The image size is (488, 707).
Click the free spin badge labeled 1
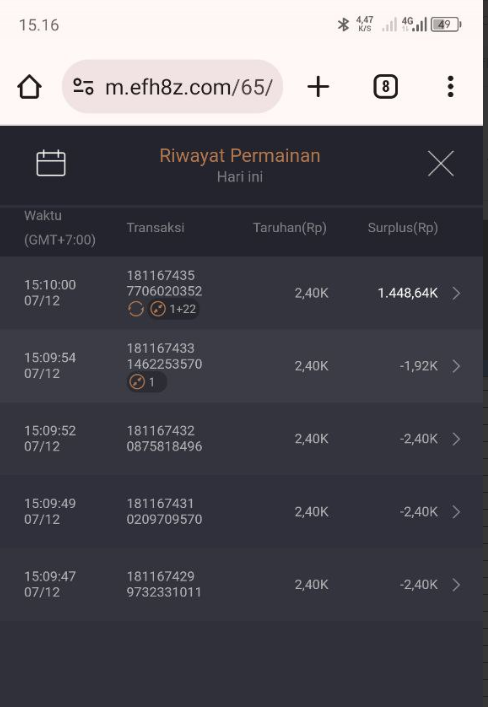[x=146, y=382]
